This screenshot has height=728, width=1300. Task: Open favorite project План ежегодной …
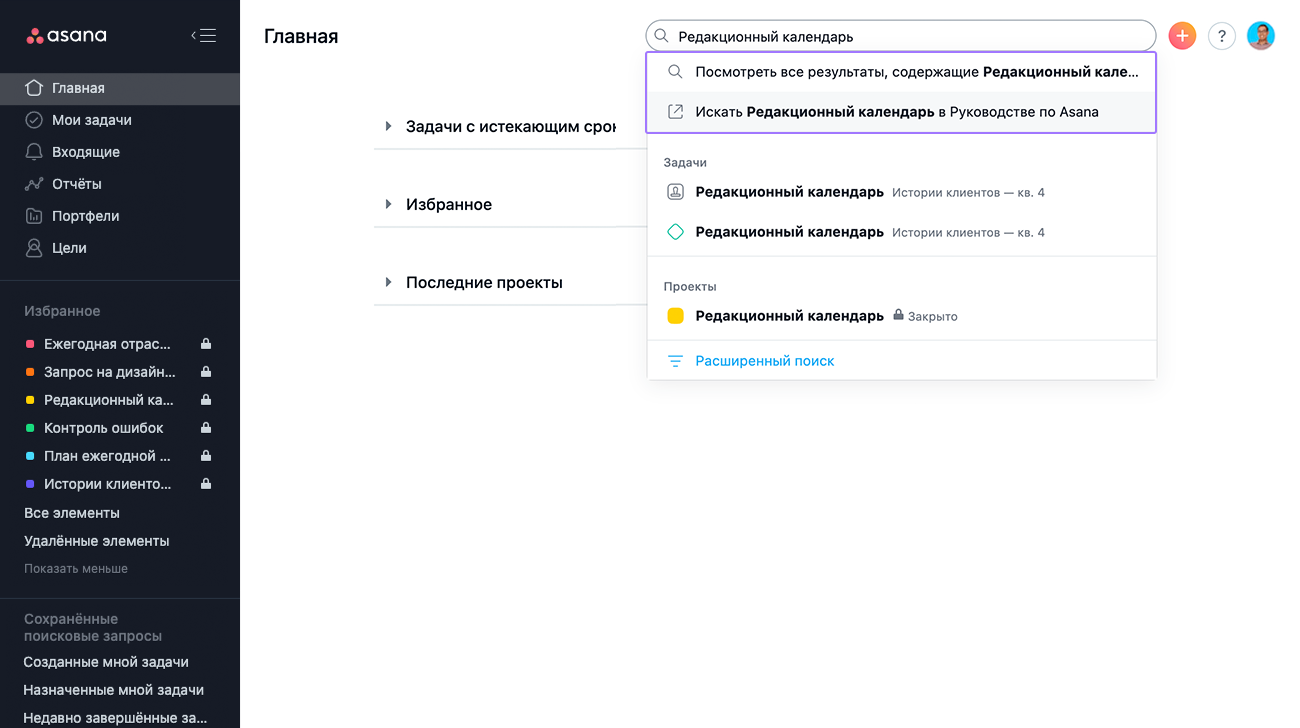tap(107, 456)
